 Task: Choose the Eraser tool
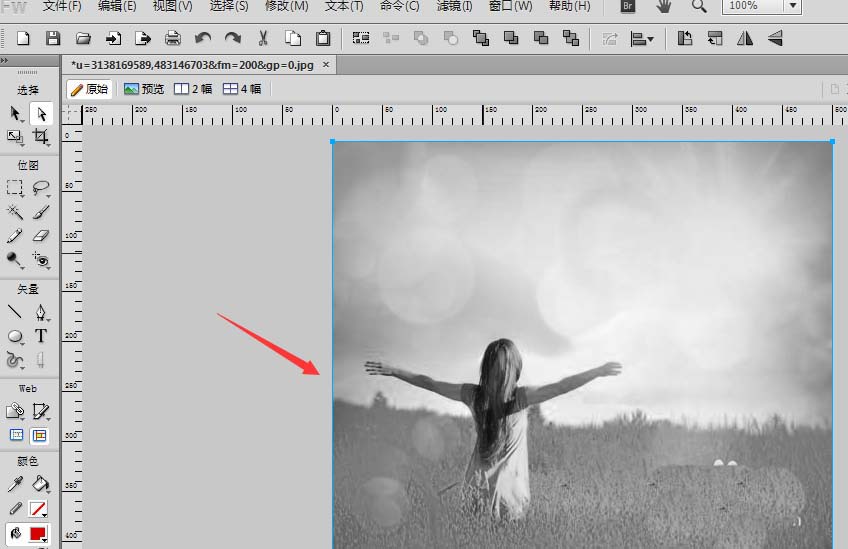(41, 236)
